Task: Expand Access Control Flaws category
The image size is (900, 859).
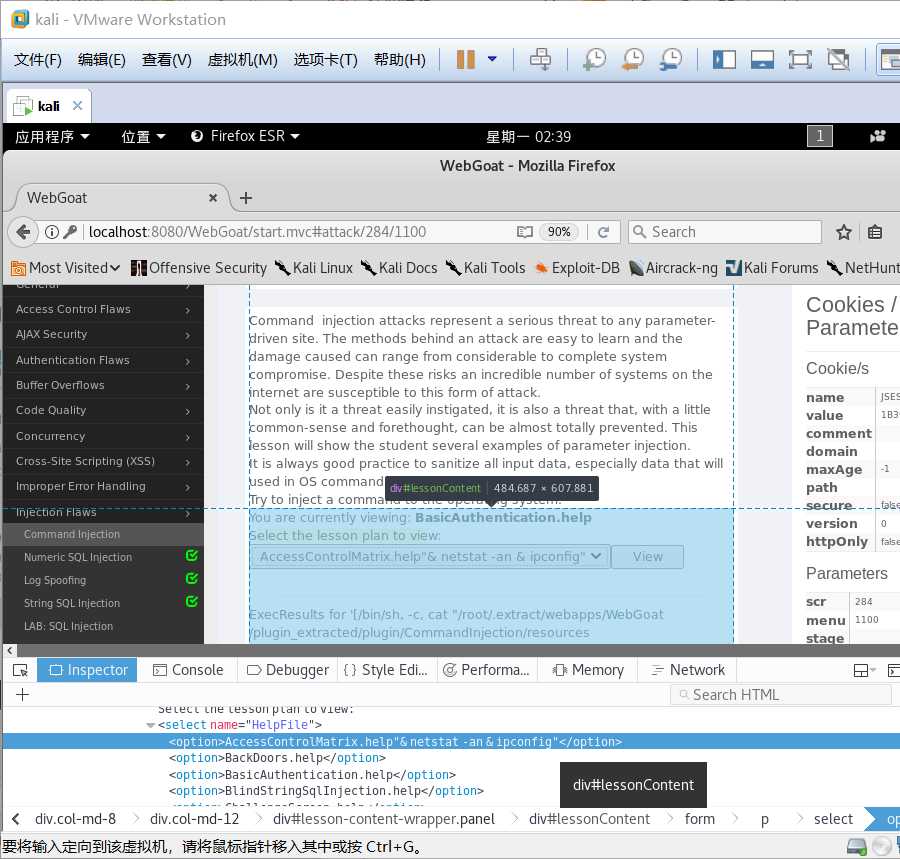Action: pos(103,309)
